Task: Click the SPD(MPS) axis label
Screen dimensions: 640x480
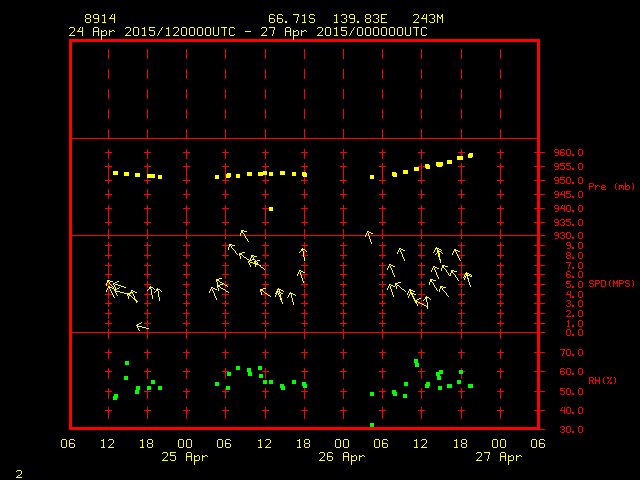Action: point(611,283)
